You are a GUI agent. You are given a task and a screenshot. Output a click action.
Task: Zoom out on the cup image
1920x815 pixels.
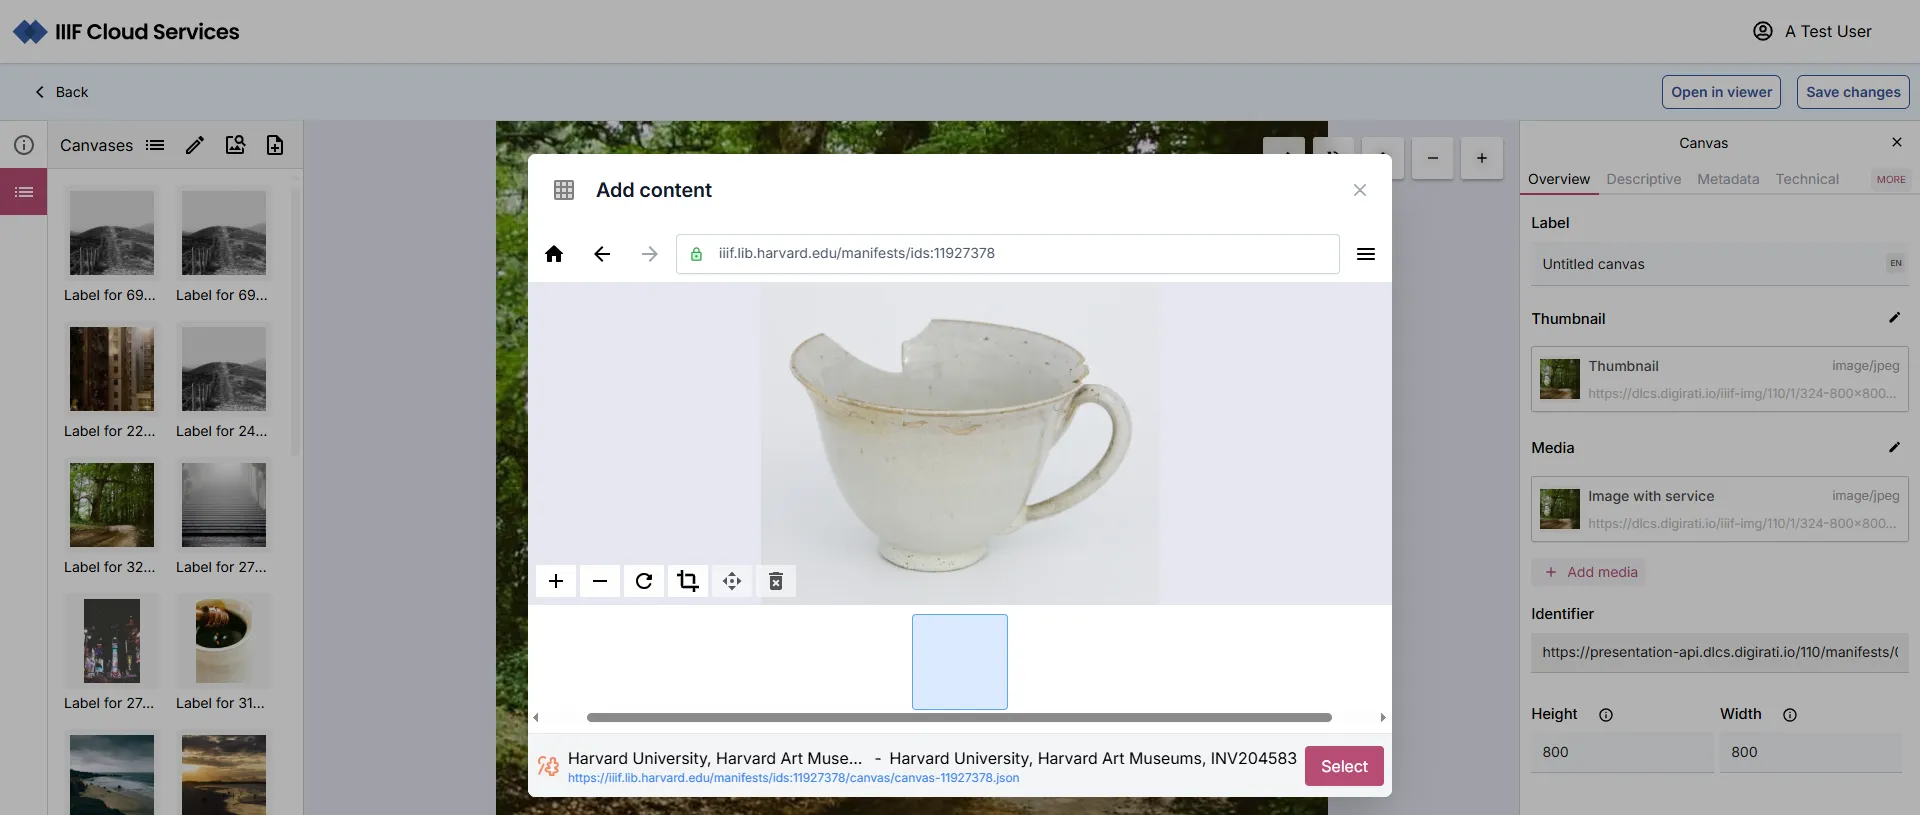[600, 581]
